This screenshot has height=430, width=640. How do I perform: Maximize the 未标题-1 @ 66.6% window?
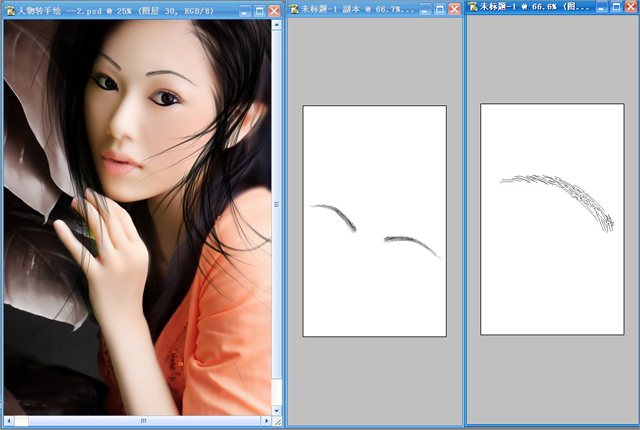[x=616, y=7]
